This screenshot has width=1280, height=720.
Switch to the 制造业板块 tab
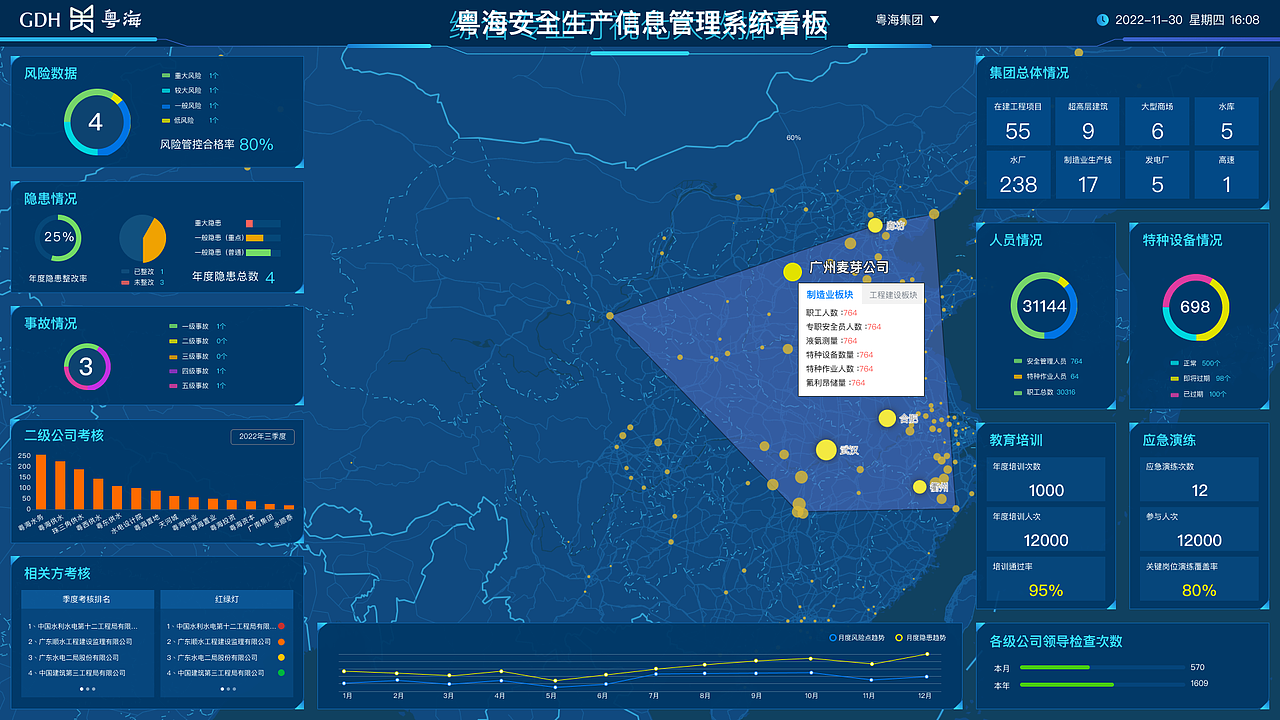point(830,295)
